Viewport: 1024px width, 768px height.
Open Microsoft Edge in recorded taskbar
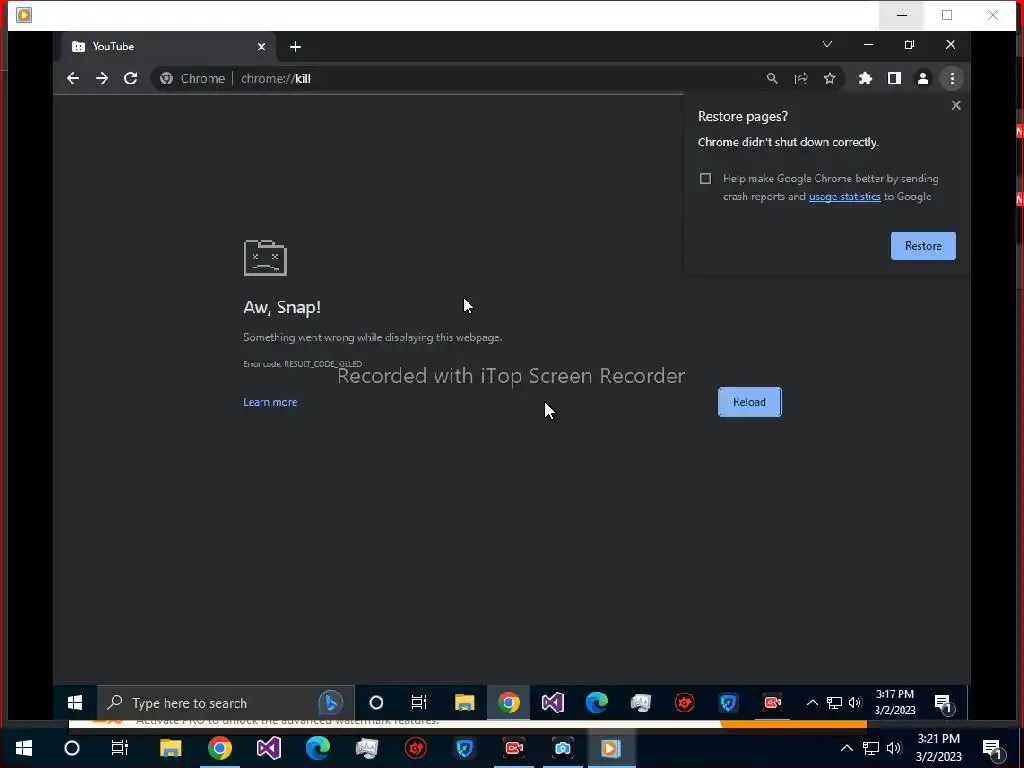596,703
